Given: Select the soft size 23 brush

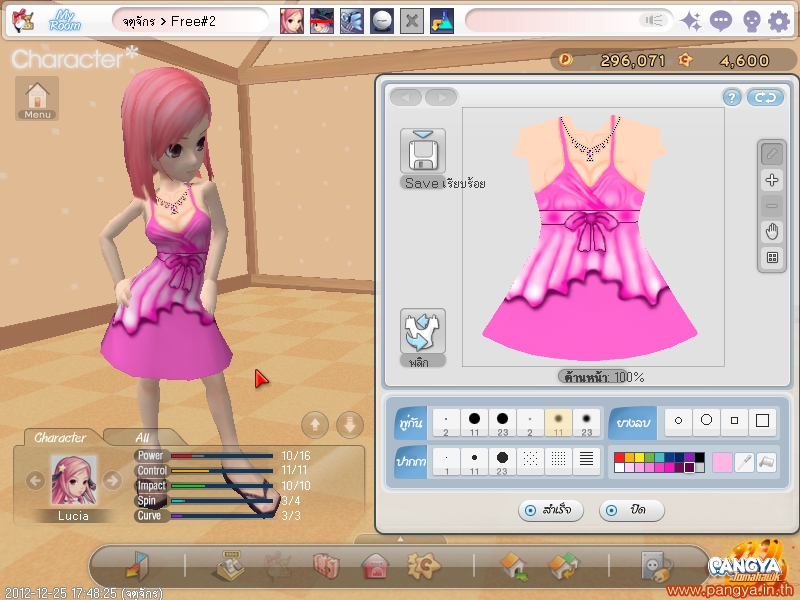Looking at the screenshot, I should pos(587,422).
